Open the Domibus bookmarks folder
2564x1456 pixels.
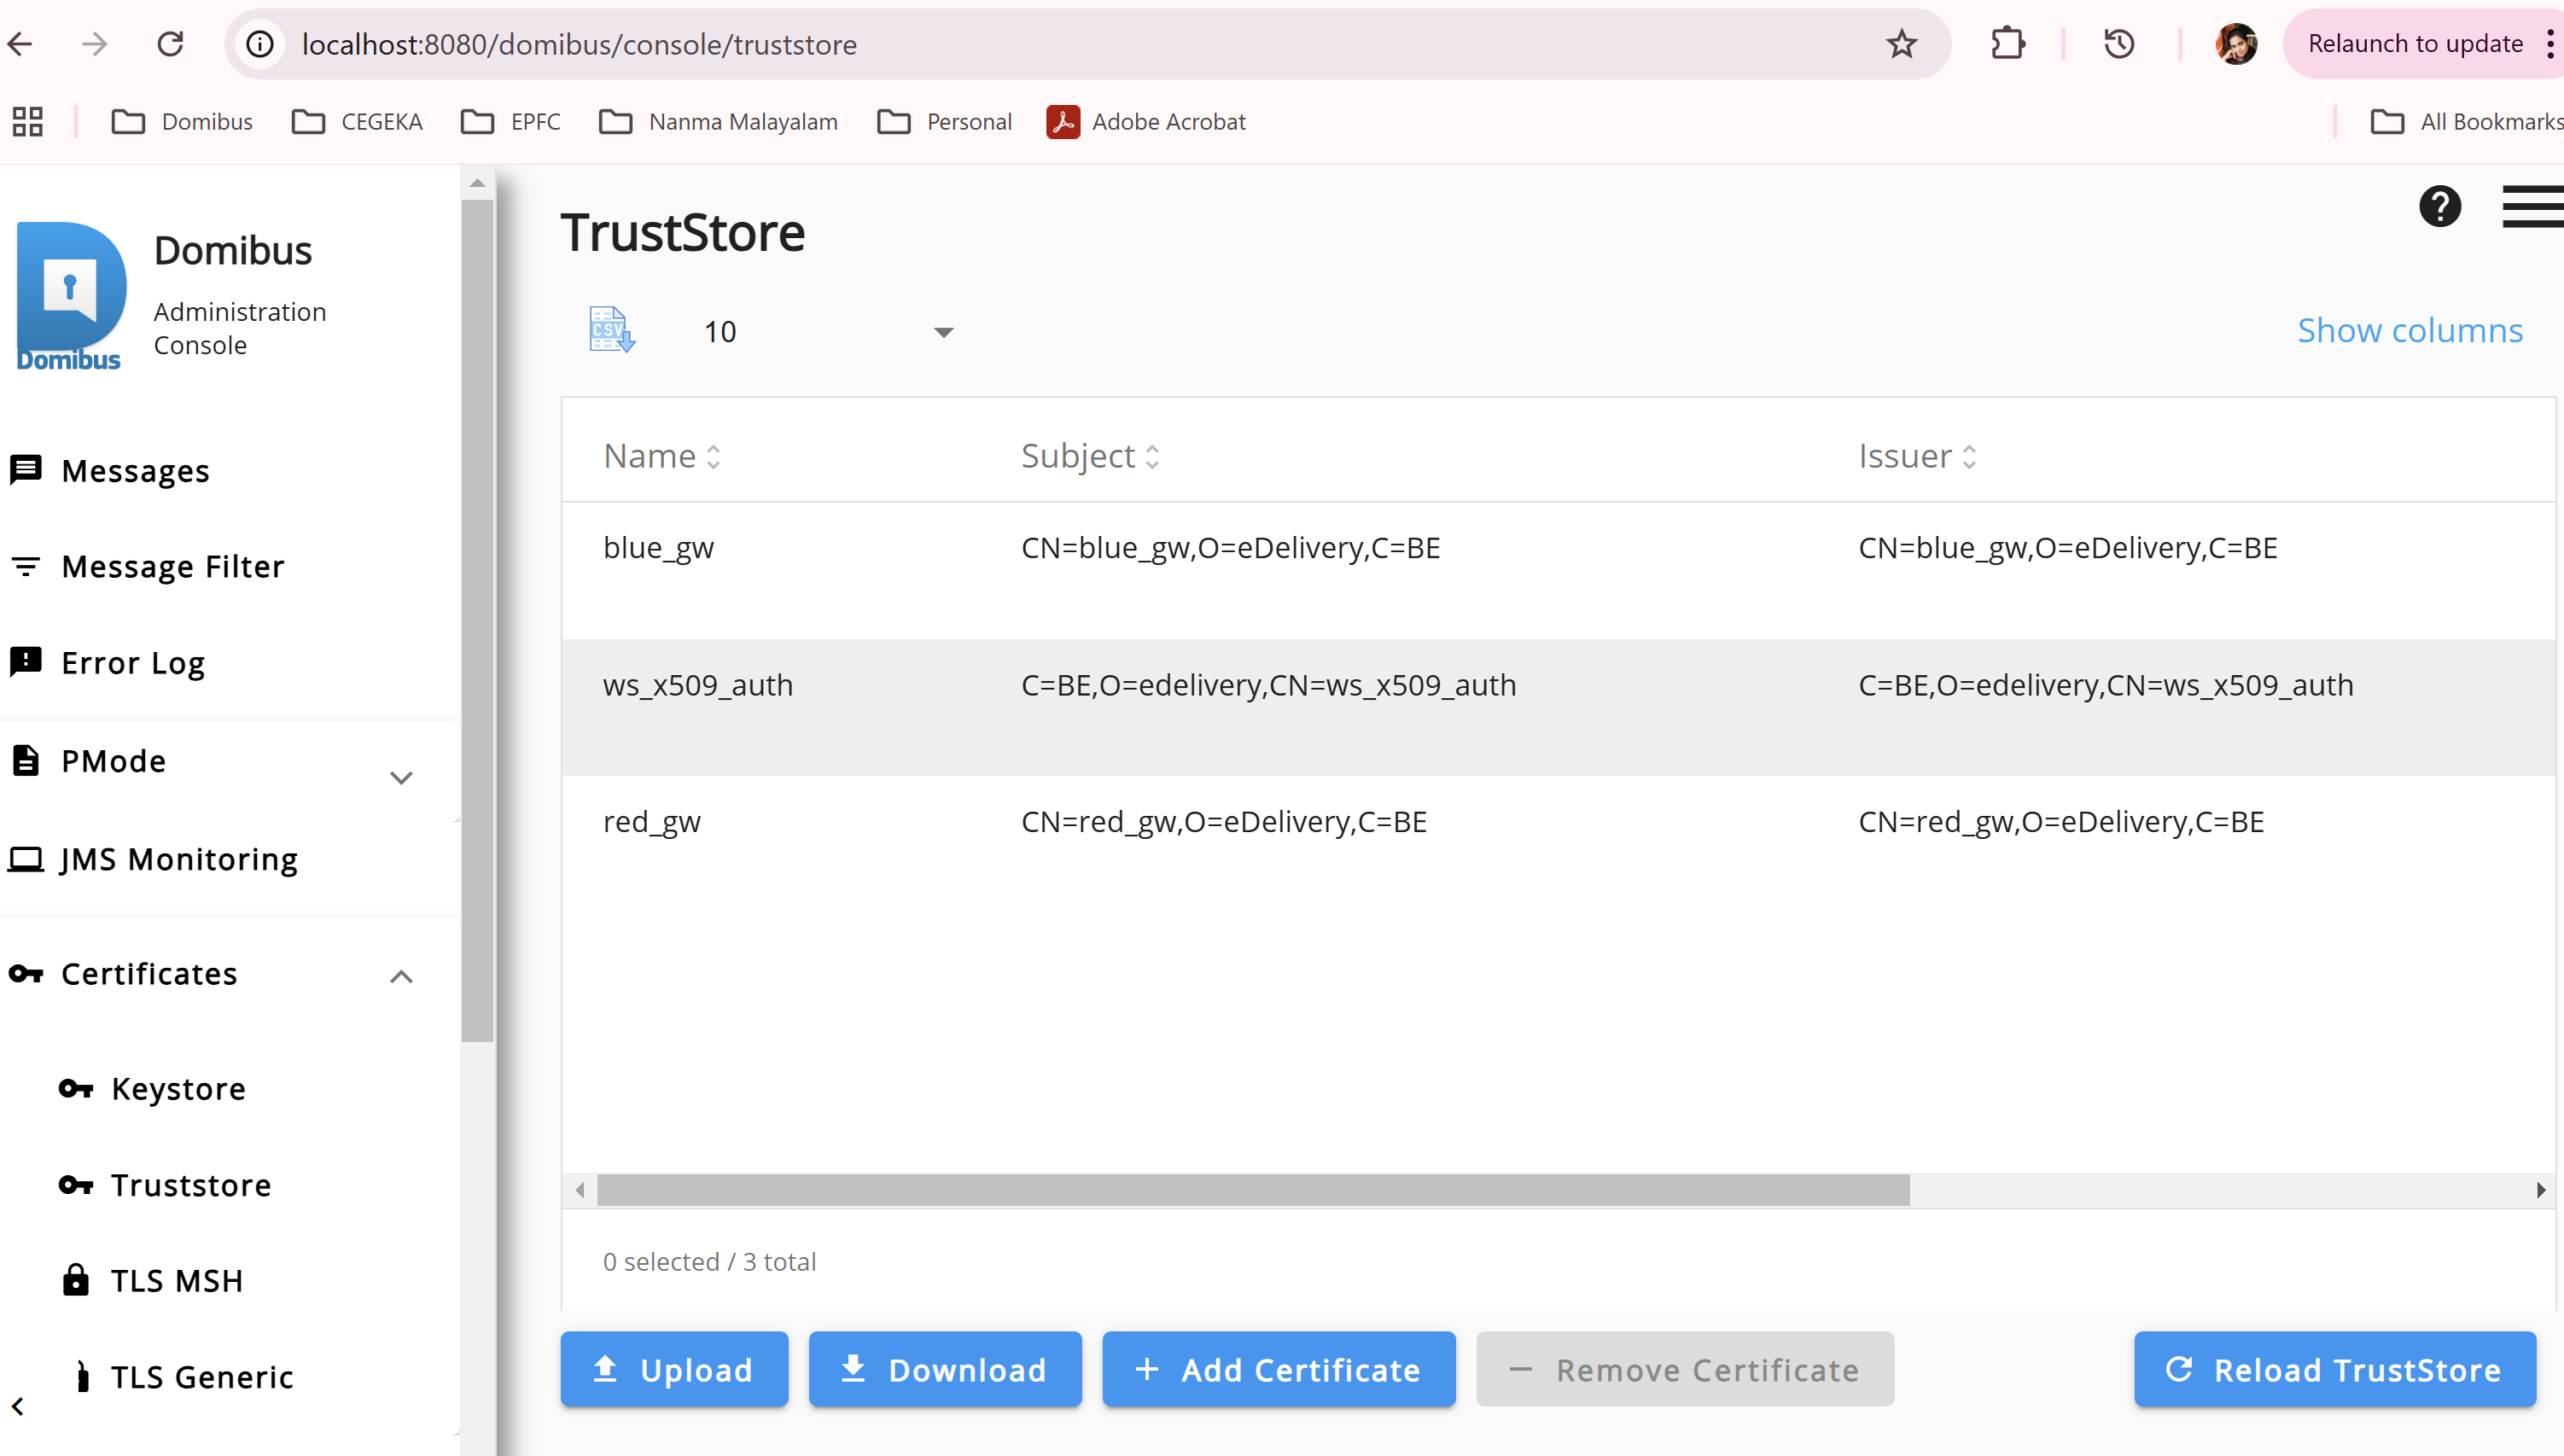tap(182, 121)
